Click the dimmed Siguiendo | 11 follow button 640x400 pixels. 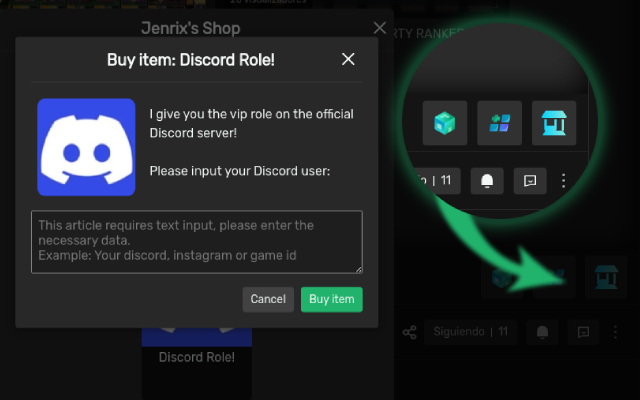(470, 331)
